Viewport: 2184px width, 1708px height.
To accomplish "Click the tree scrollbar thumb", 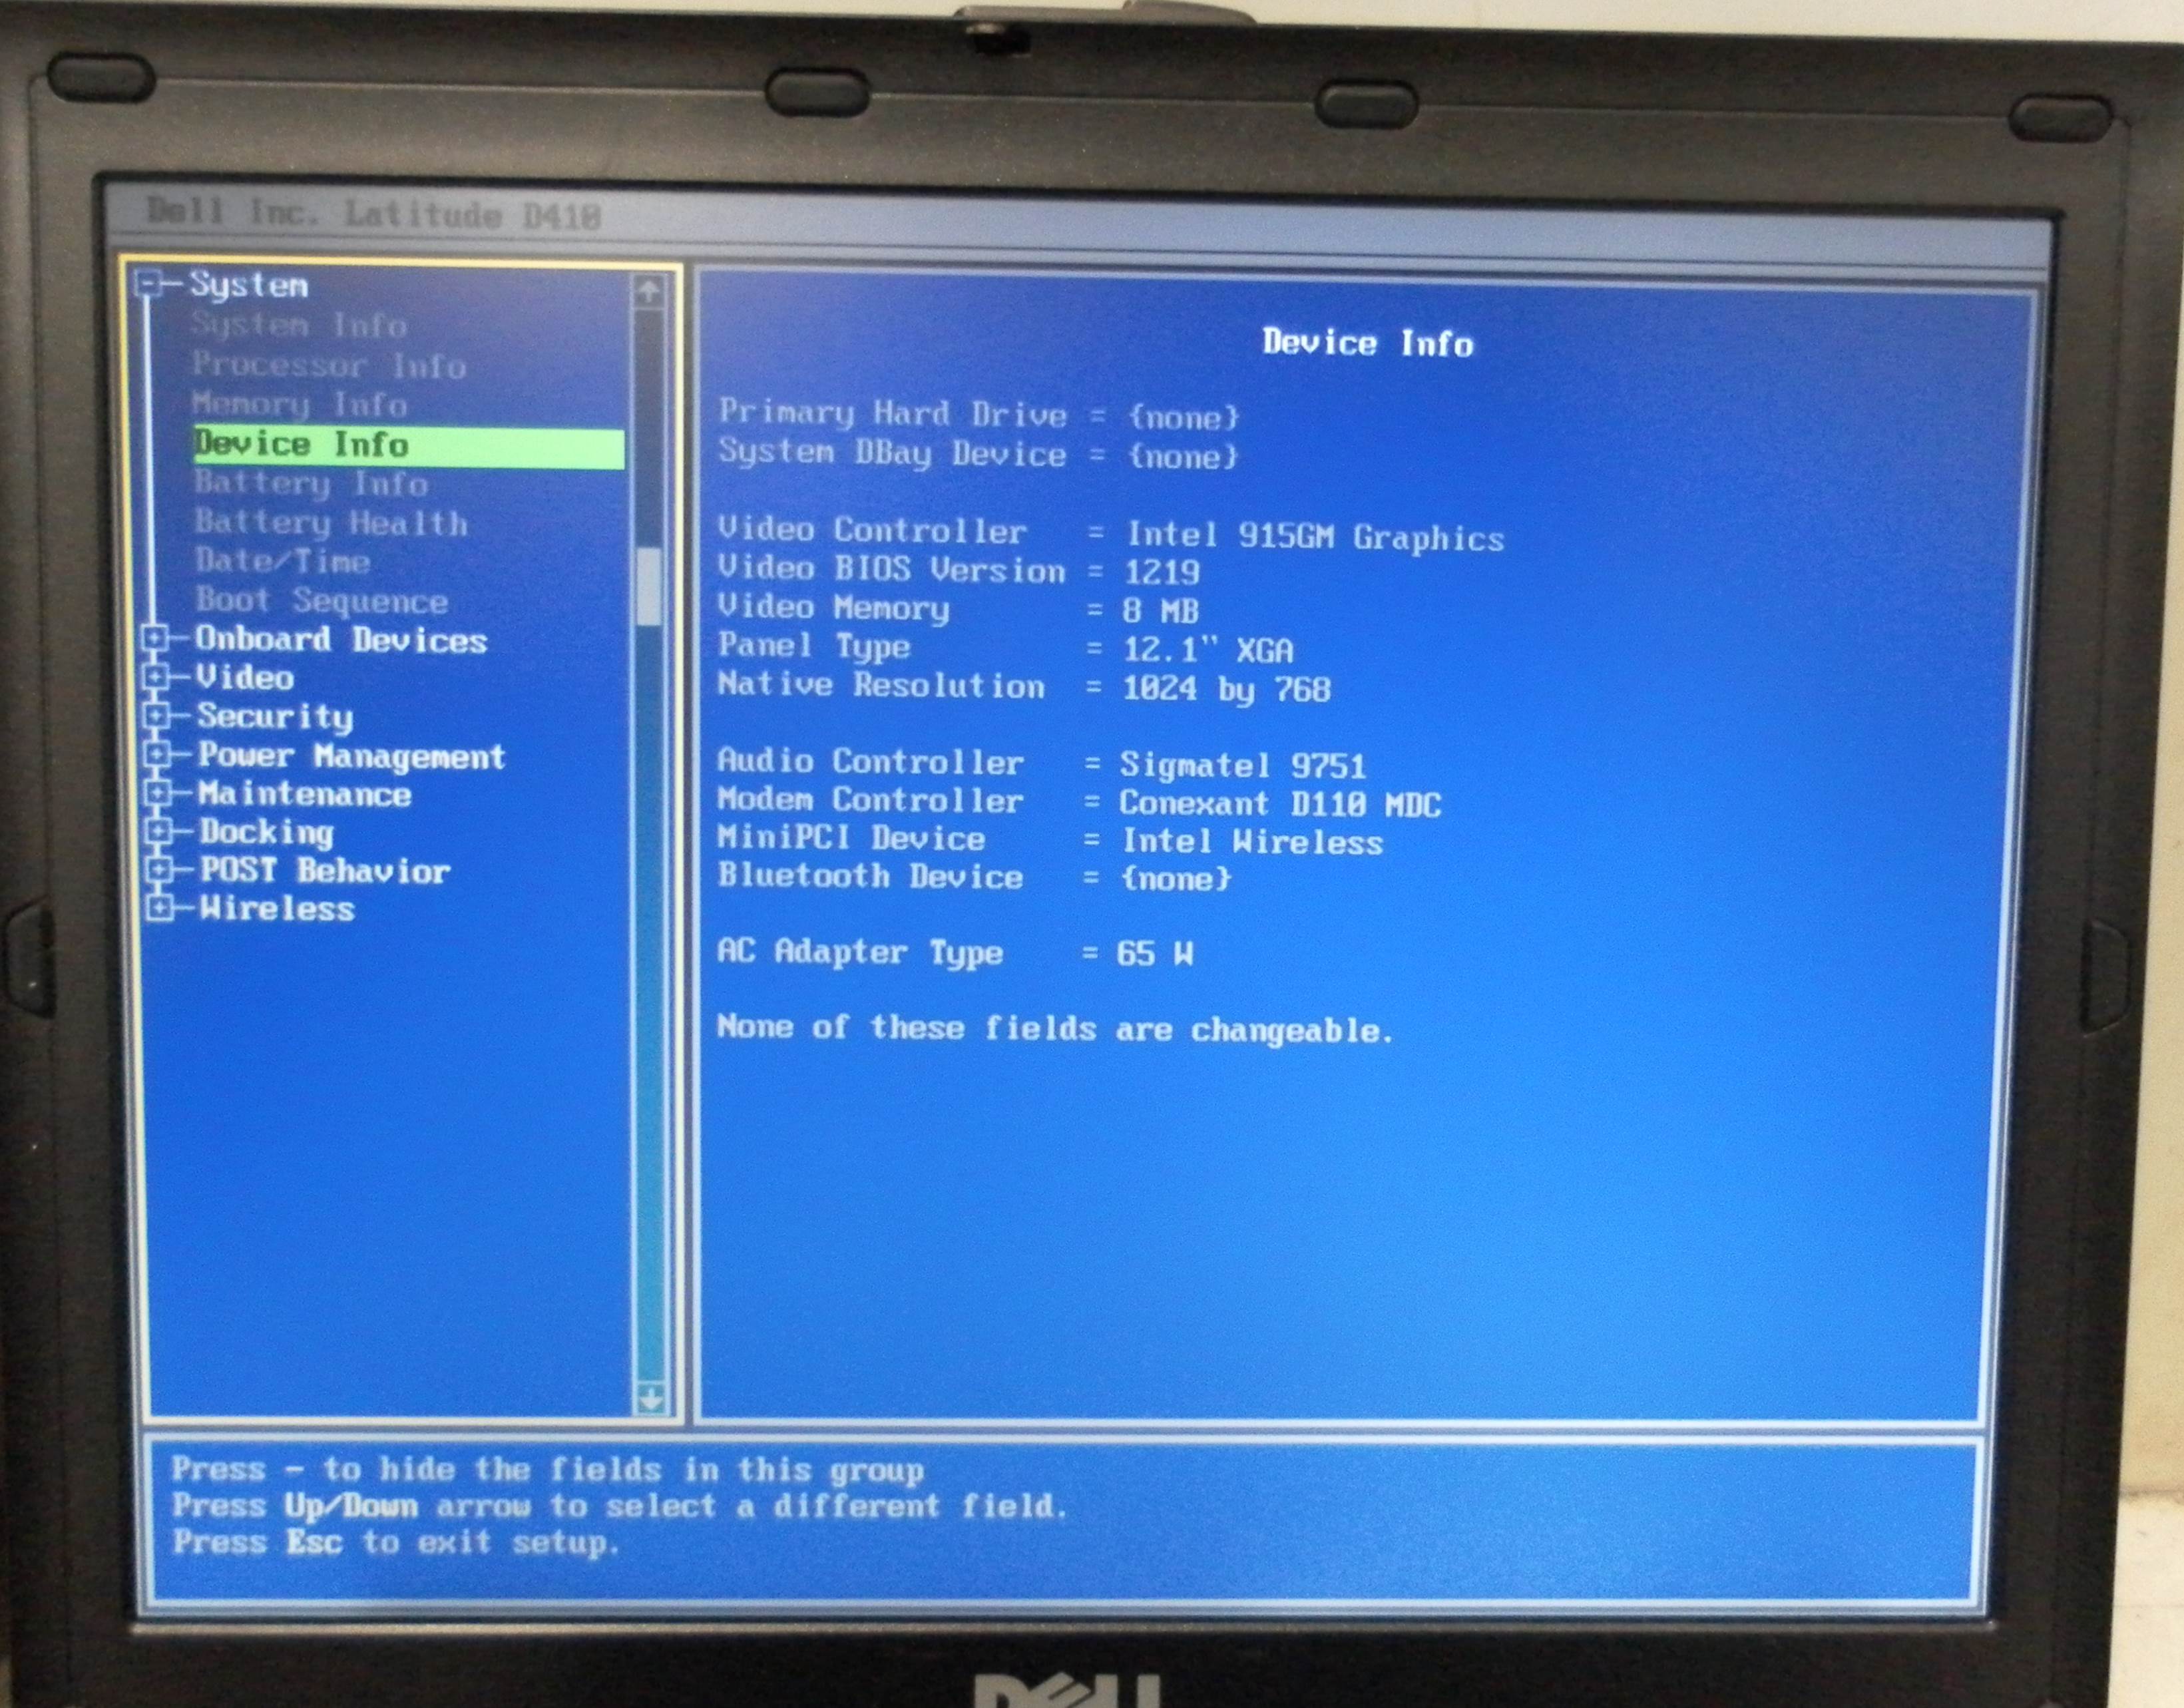I will tap(649, 586).
